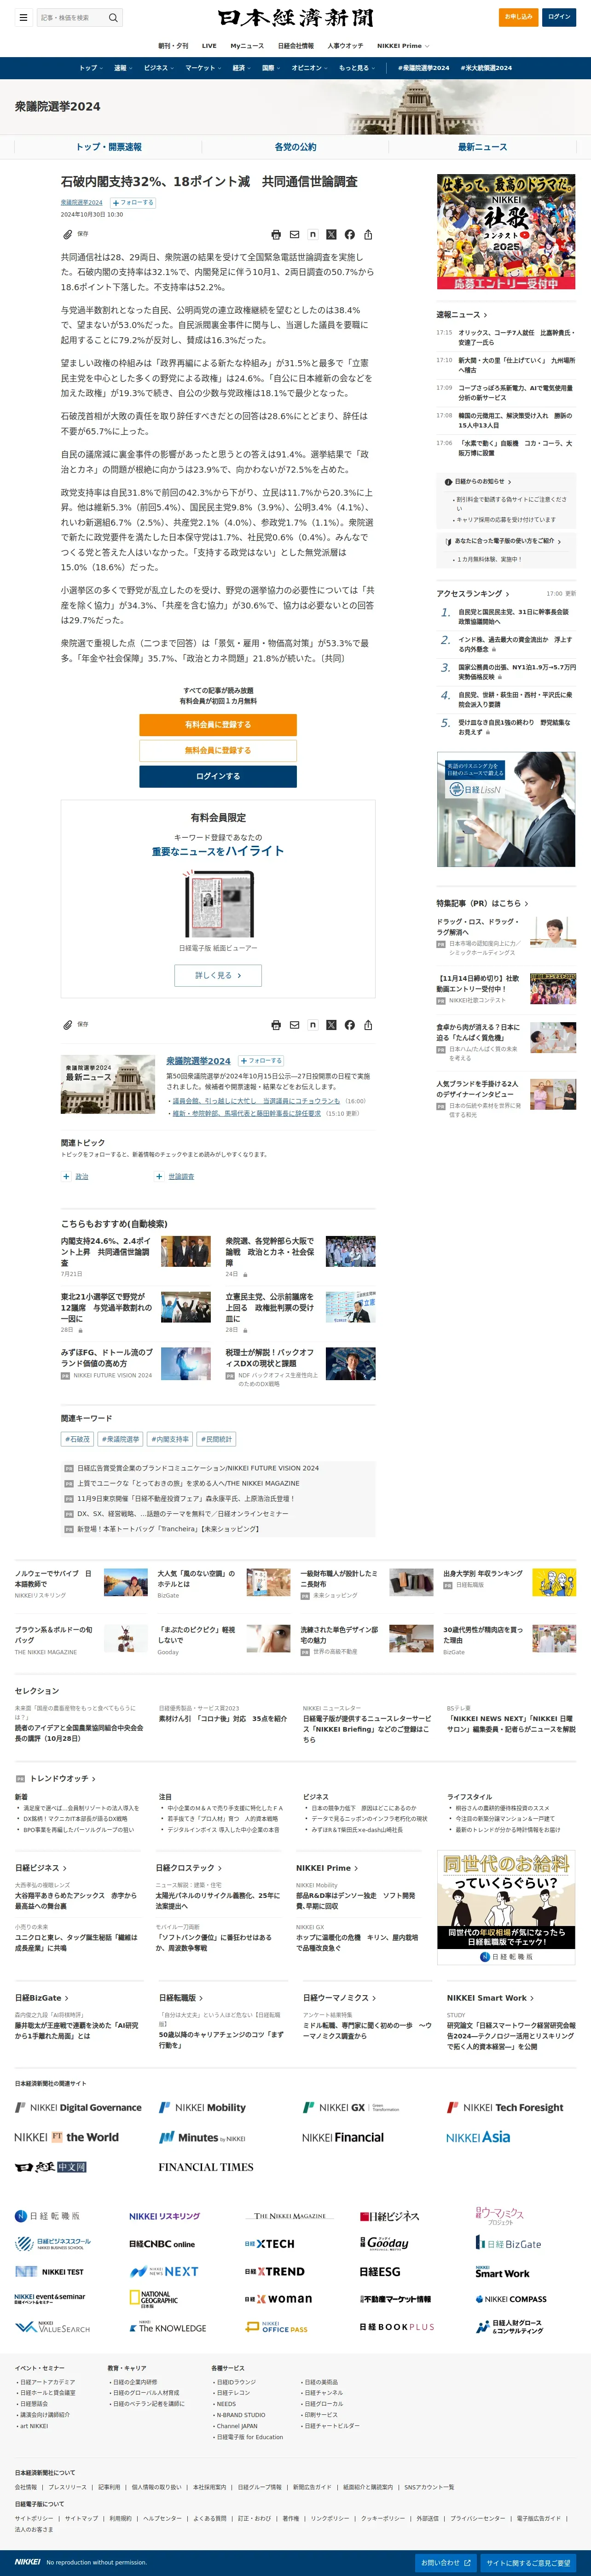Switch to トップ・開票速報 tab
The height and width of the screenshot is (2576, 591).
click(x=108, y=147)
